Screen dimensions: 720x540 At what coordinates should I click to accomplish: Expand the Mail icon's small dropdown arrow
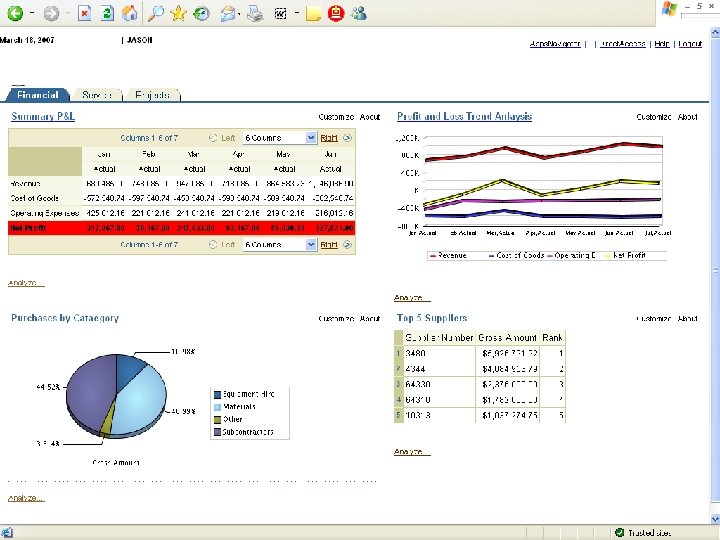[240, 14]
